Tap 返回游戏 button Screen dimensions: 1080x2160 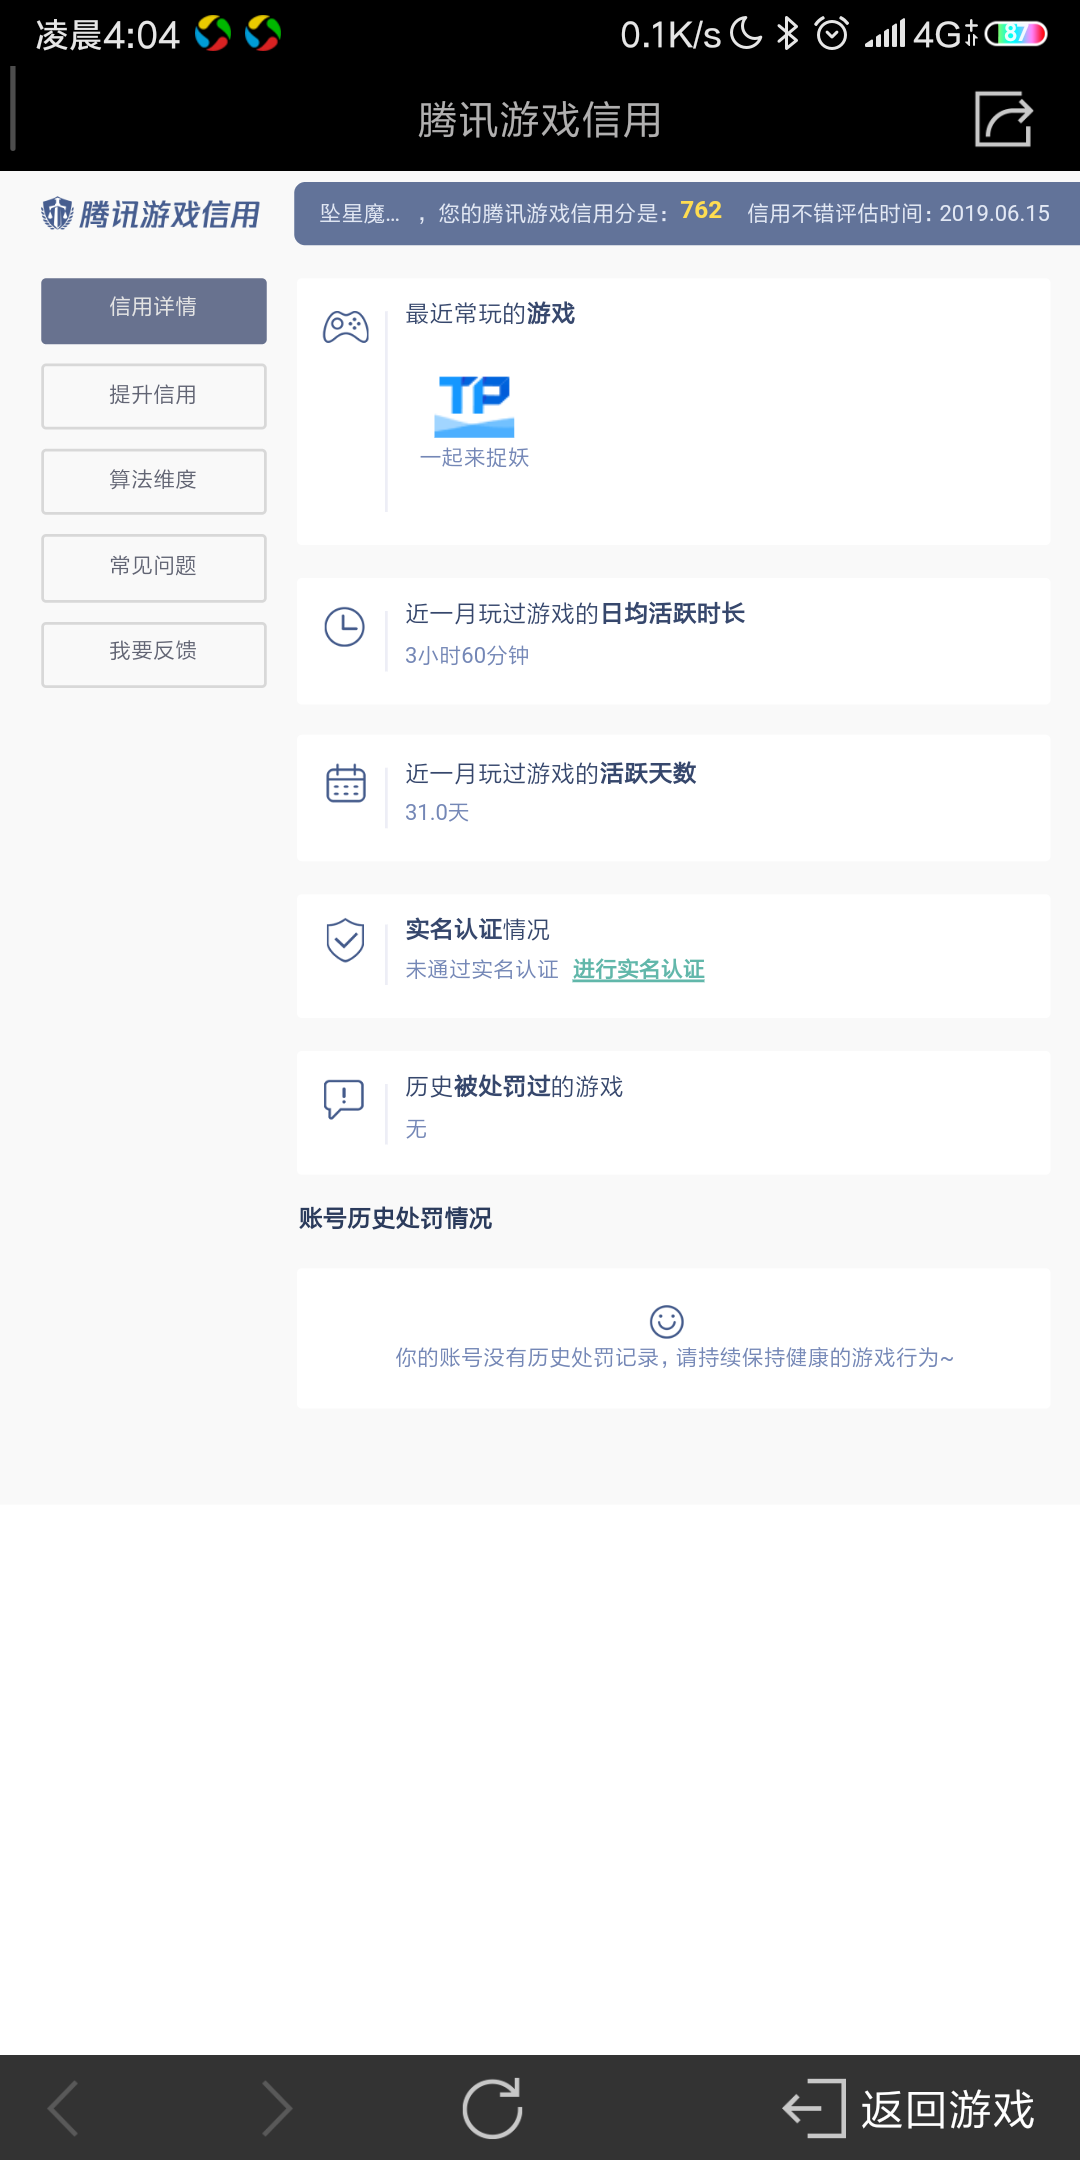click(908, 2108)
